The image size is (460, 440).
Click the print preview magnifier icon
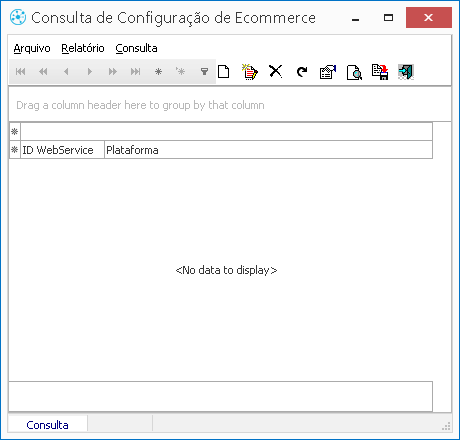[354, 72]
